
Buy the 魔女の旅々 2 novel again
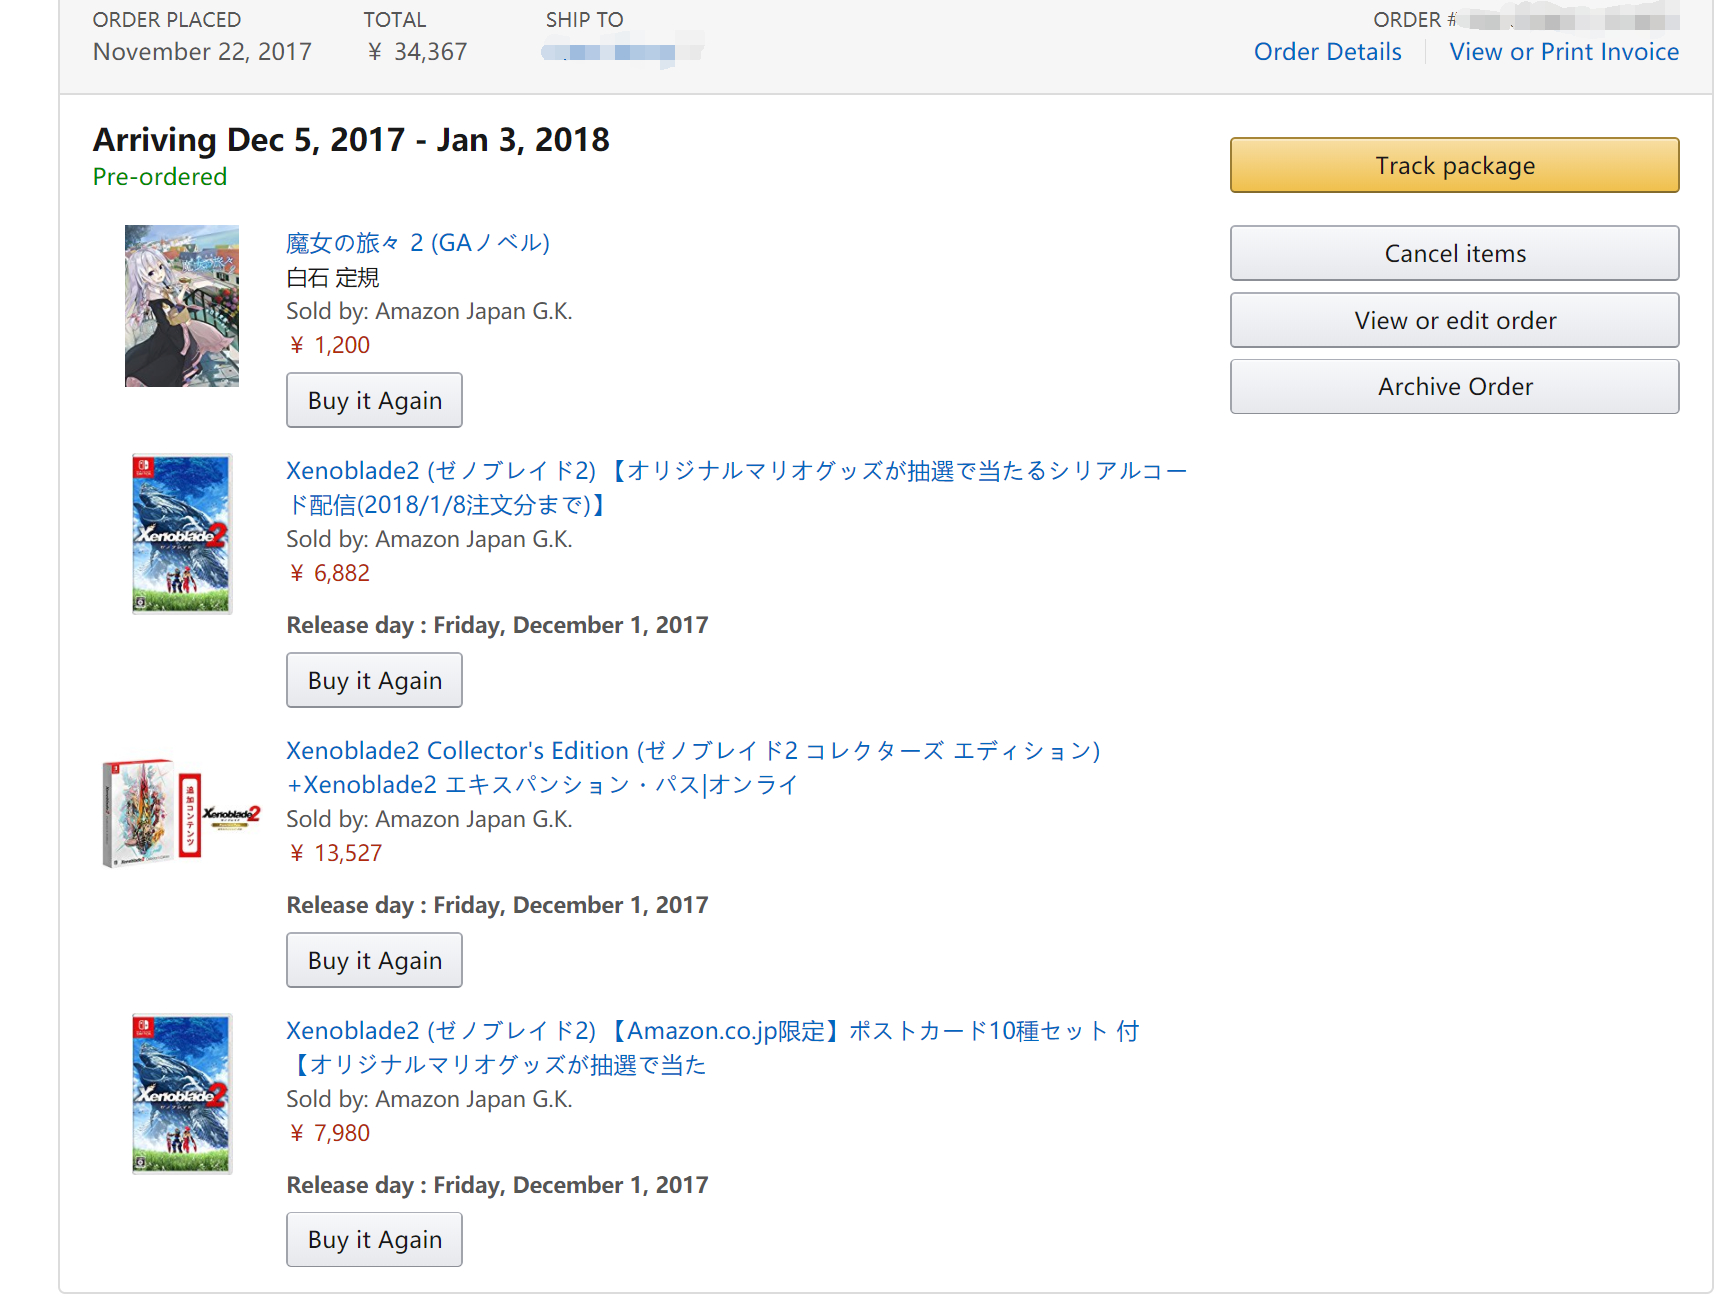tap(374, 400)
